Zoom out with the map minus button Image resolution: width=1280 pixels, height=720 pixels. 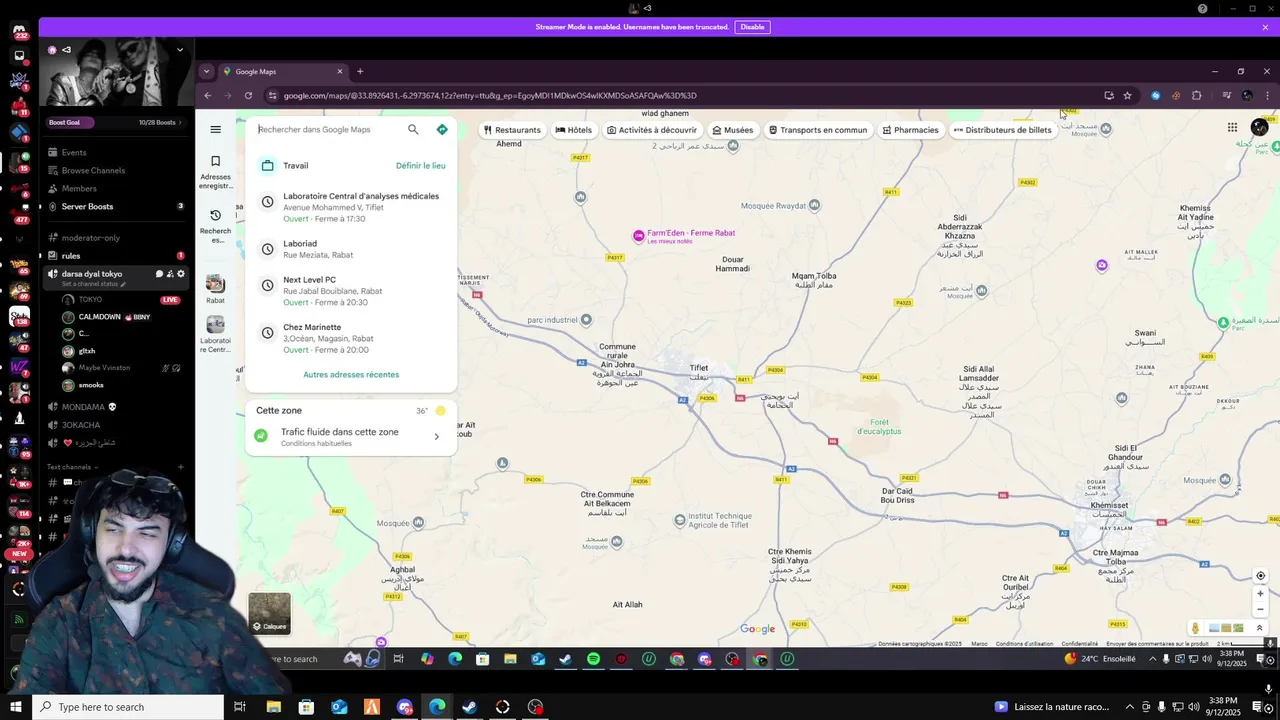tap(1260, 609)
